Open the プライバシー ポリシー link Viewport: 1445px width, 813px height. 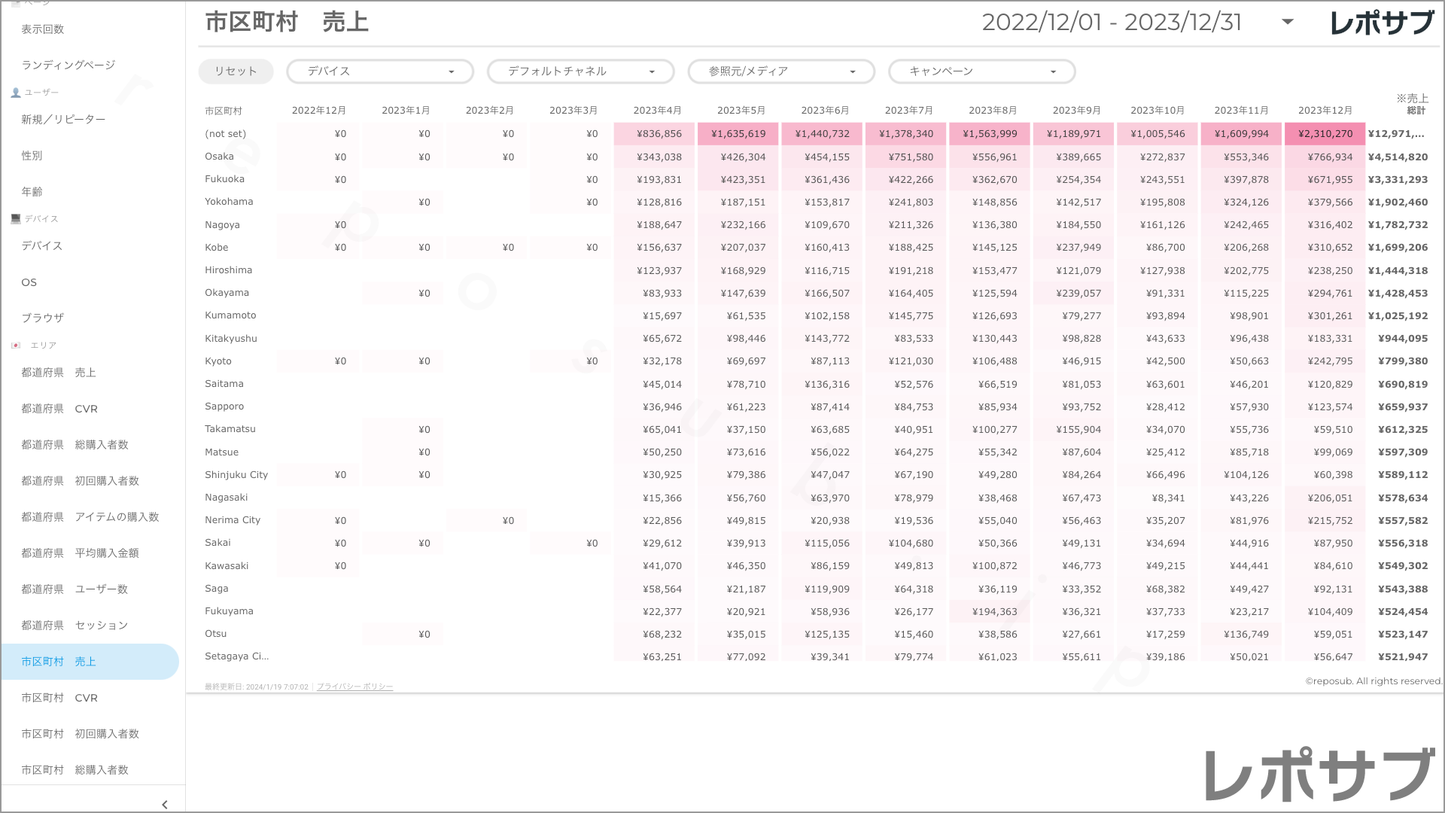pyautogui.click(x=355, y=687)
